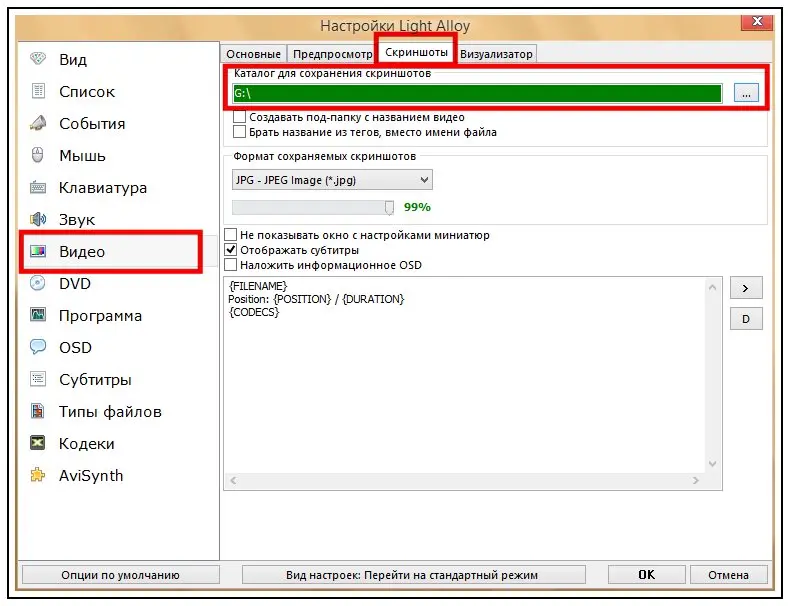Close the Настройки Light Alloy window
The image size is (790, 606).
tap(757, 21)
